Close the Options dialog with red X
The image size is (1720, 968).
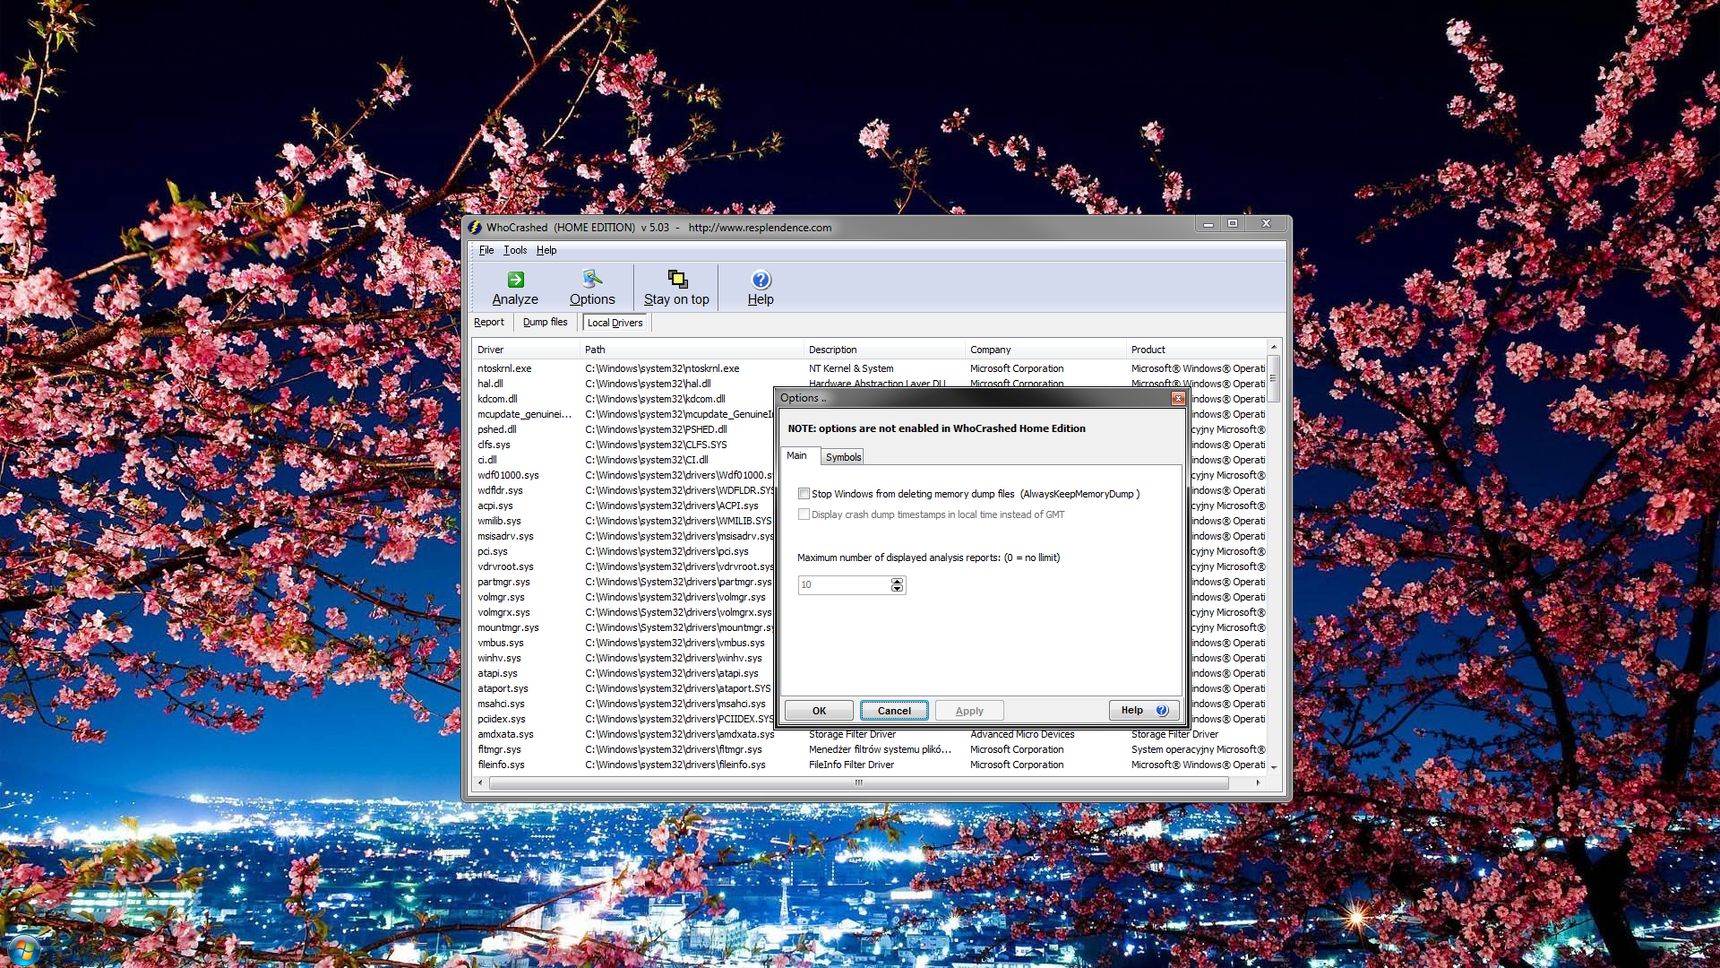tap(1178, 398)
